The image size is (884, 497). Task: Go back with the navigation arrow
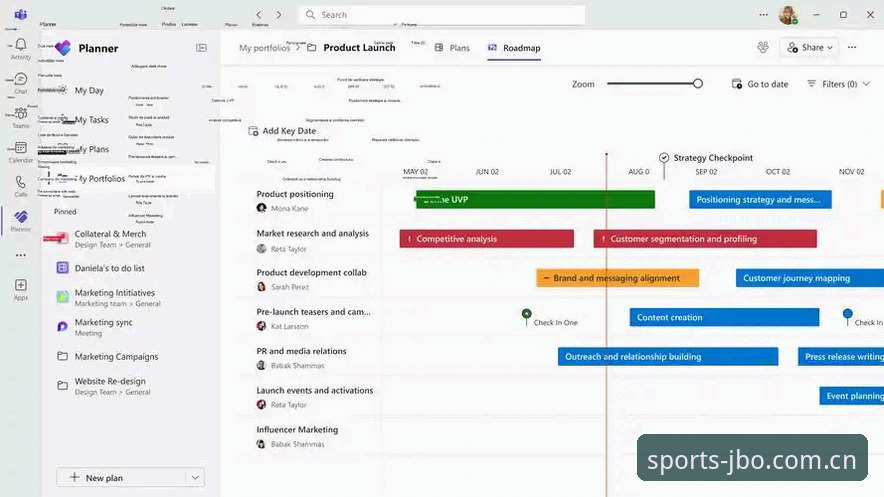pos(259,15)
